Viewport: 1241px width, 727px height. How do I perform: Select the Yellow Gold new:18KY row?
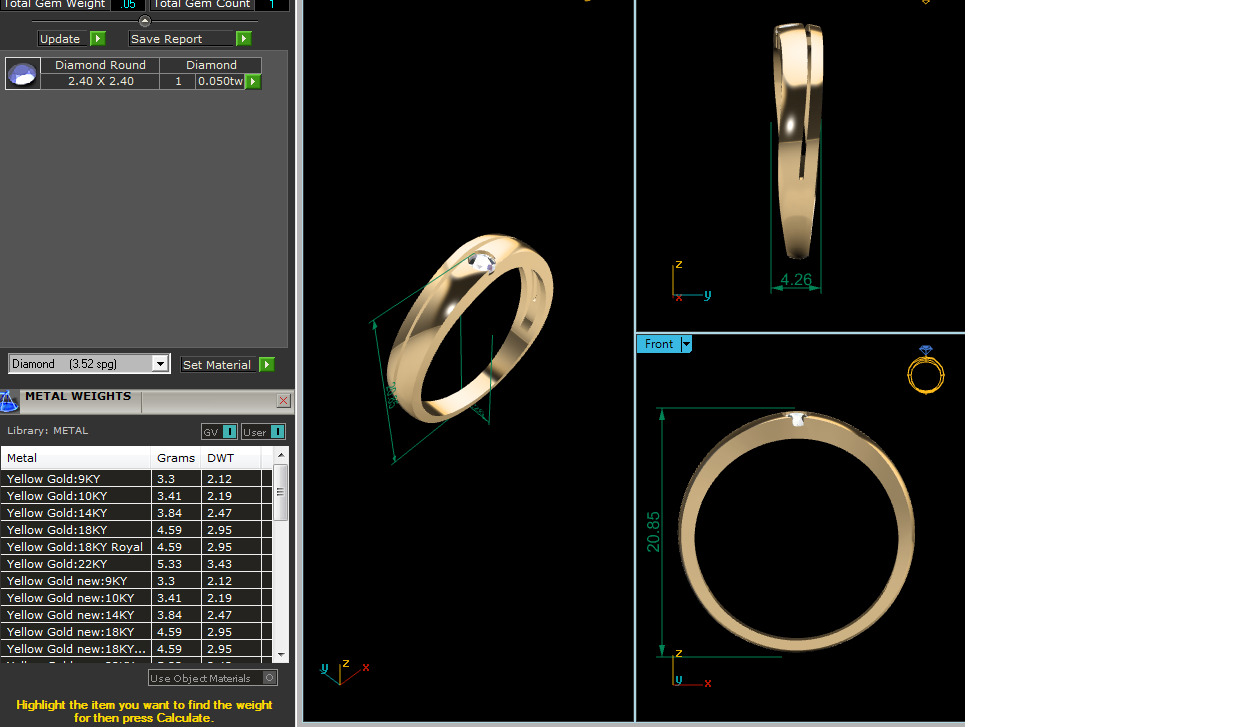[x=137, y=632]
